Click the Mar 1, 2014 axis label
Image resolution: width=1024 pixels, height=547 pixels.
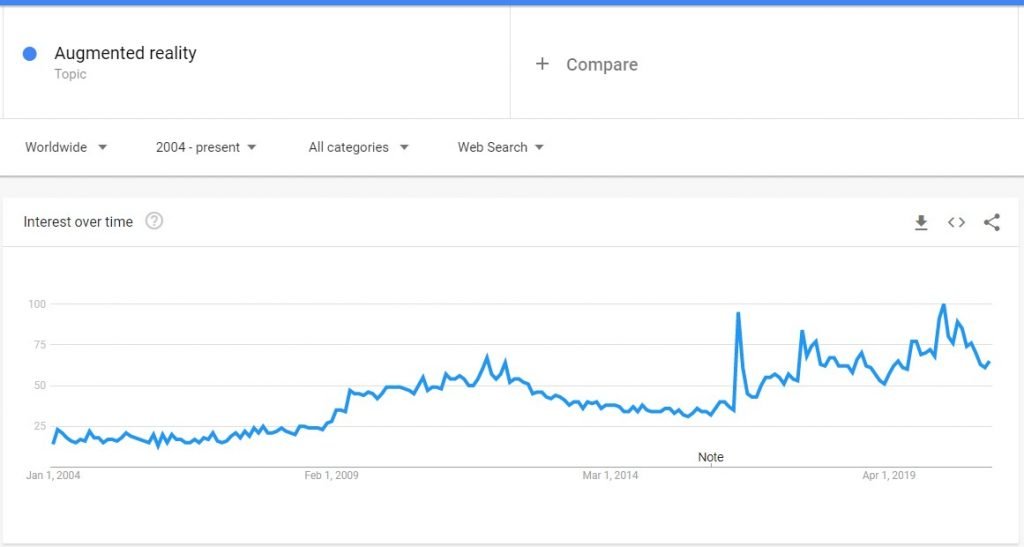click(610, 475)
